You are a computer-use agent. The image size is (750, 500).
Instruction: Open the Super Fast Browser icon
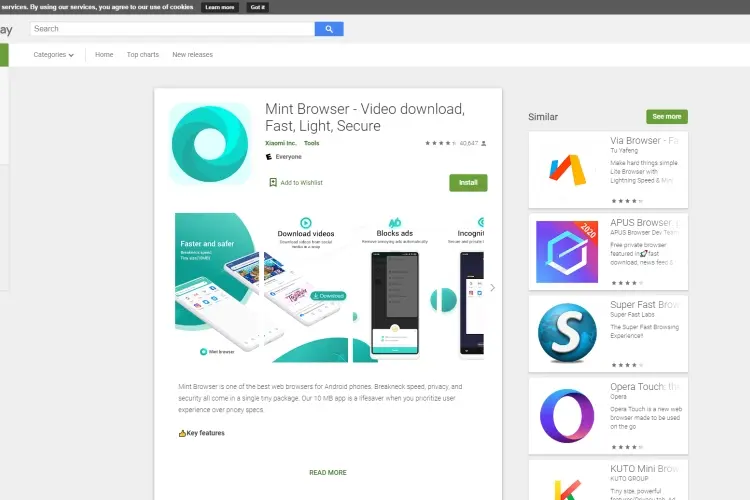point(567,333)
